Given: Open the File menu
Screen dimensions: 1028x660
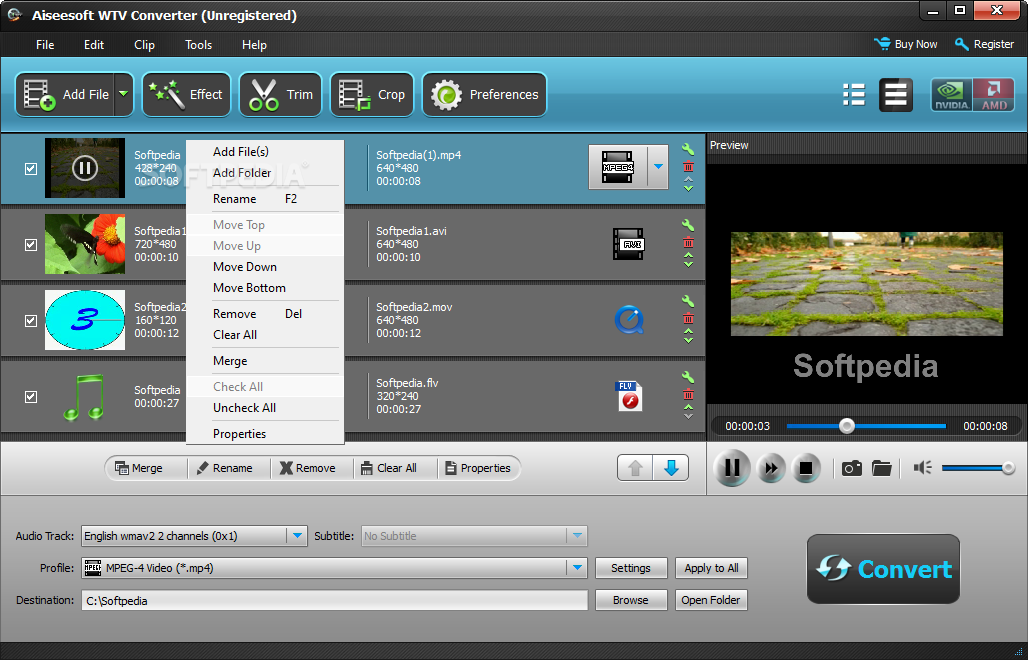Looking at the screenshot, I should pyautogui.click(x=45, y=45).
